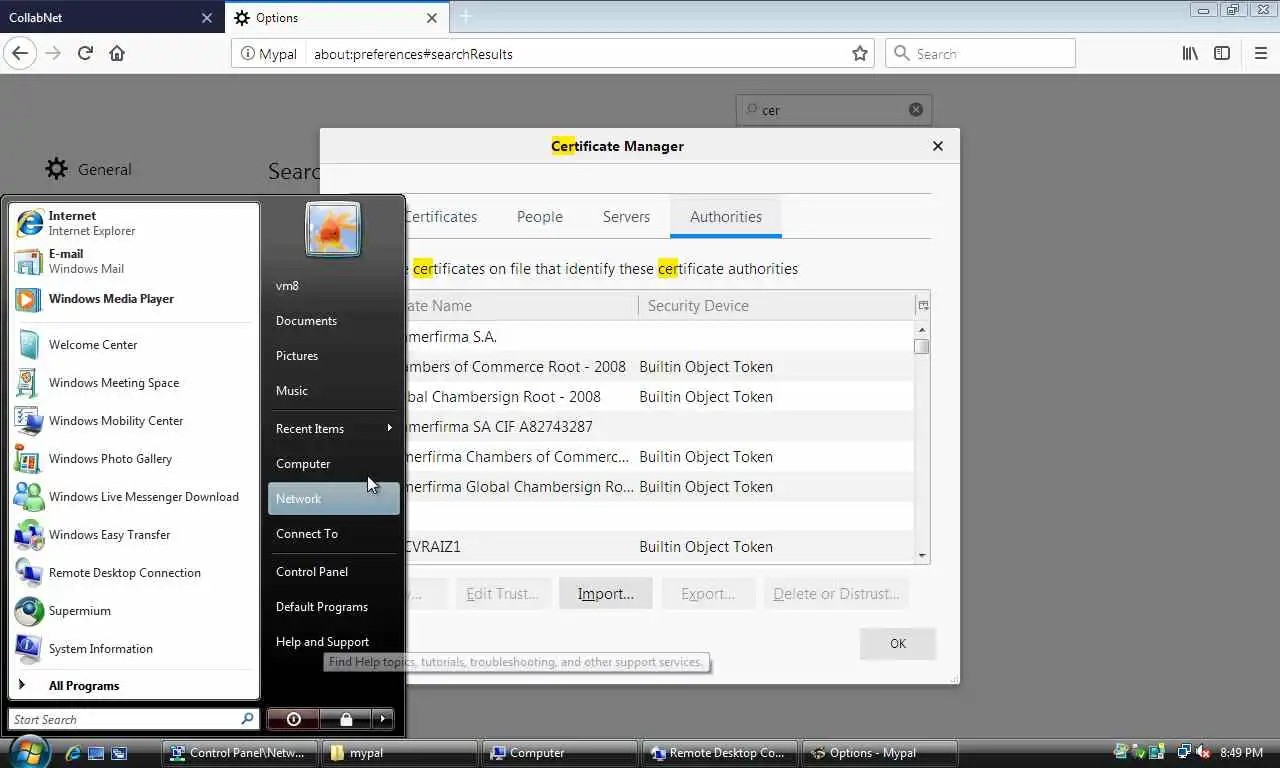
Task: Go to the browser home page
Action: [117, 53]
